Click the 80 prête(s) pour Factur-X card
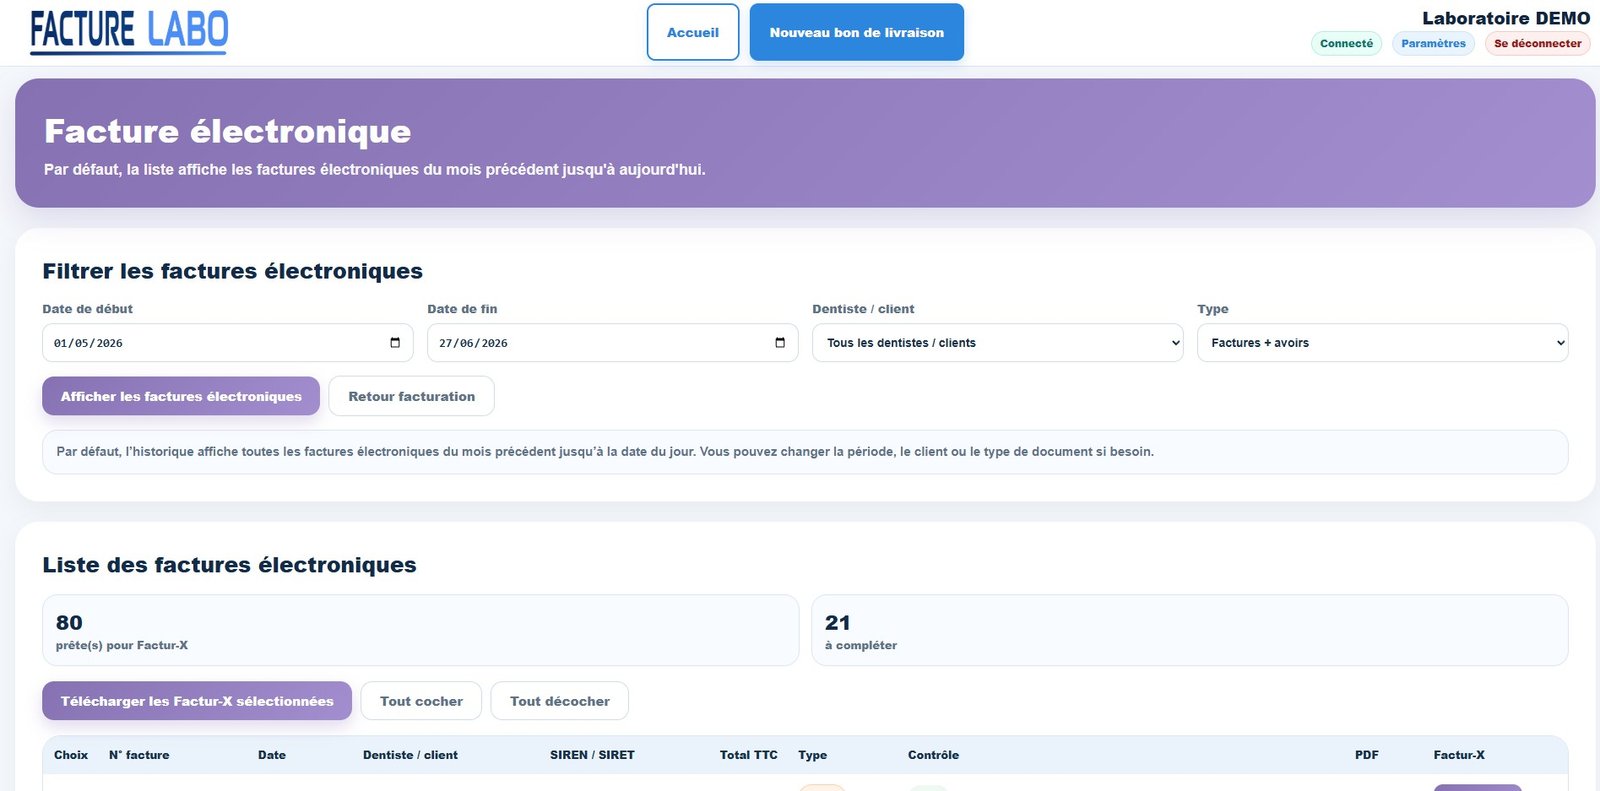This screenshot has width=1600, height=791. (421, 630)
